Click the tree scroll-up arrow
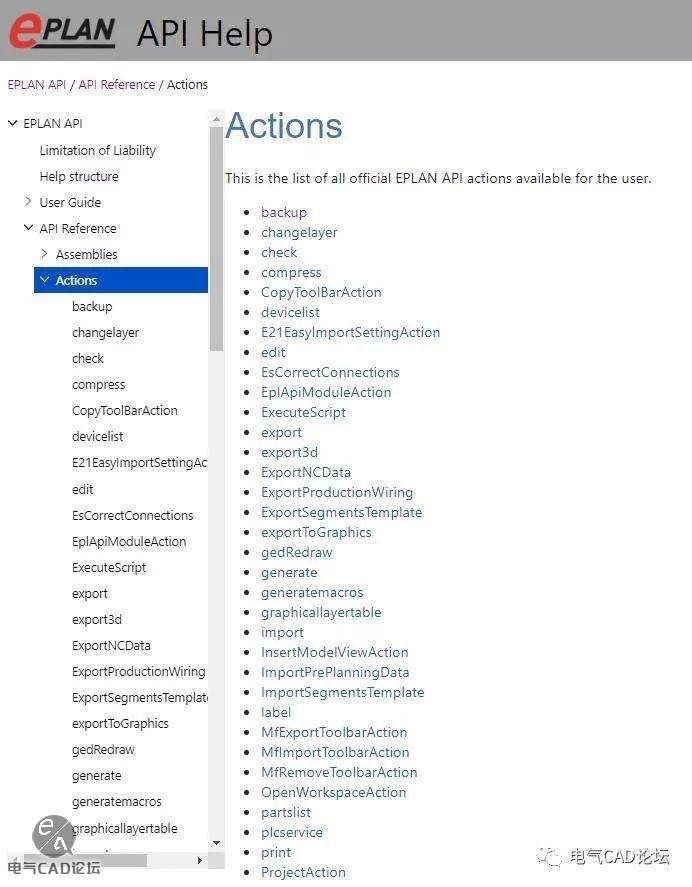692x887 pixels. (x=215, y=119)
